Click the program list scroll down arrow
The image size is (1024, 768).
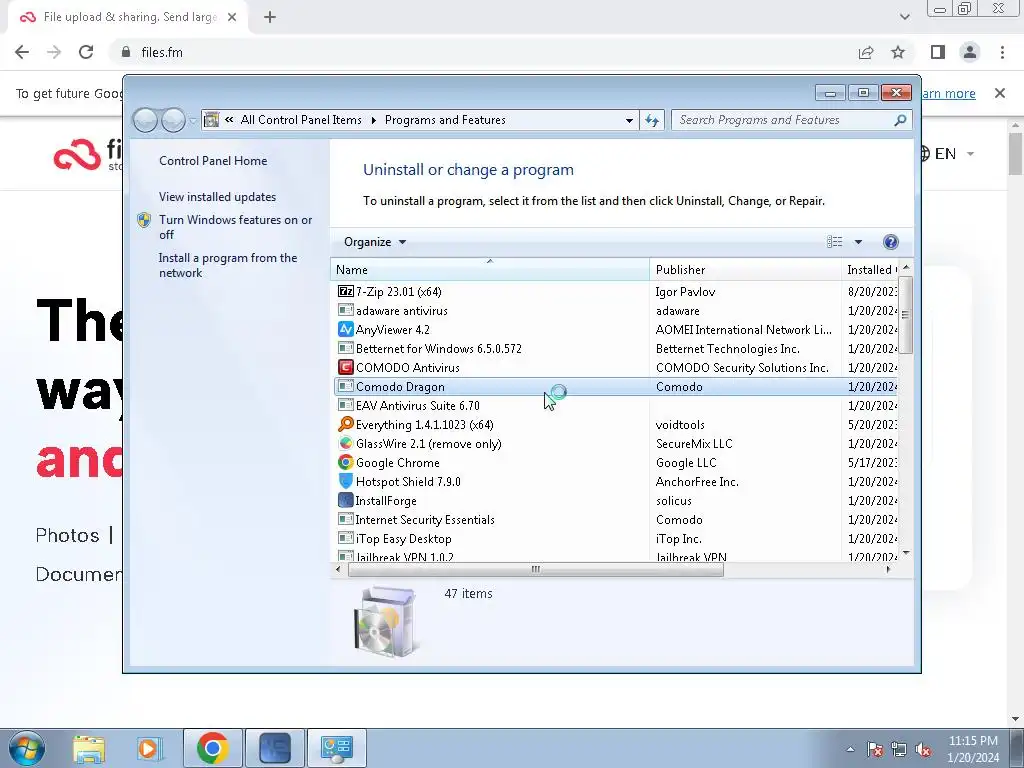(906, 552)
